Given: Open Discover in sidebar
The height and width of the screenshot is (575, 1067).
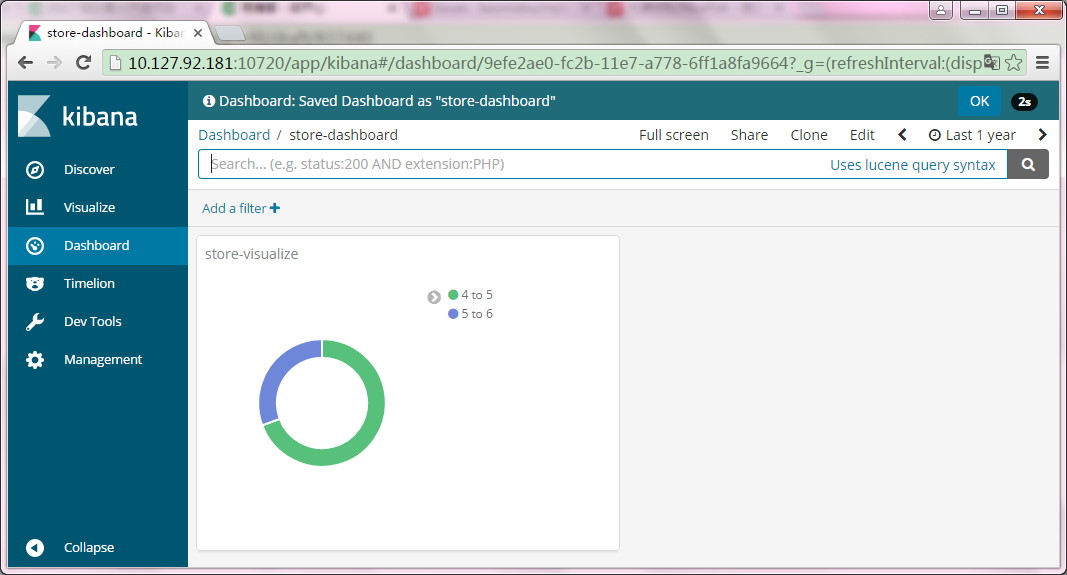Looking at the screenshot, I should 89,169.
